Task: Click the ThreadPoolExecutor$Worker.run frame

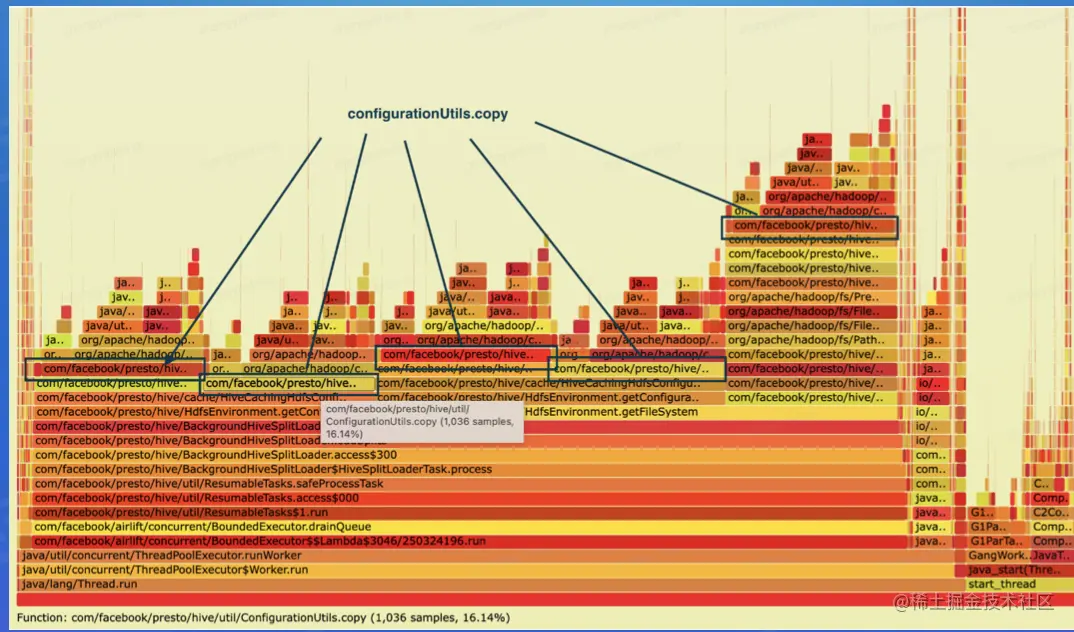Action: pyautogui.click(x=486, y=570)
